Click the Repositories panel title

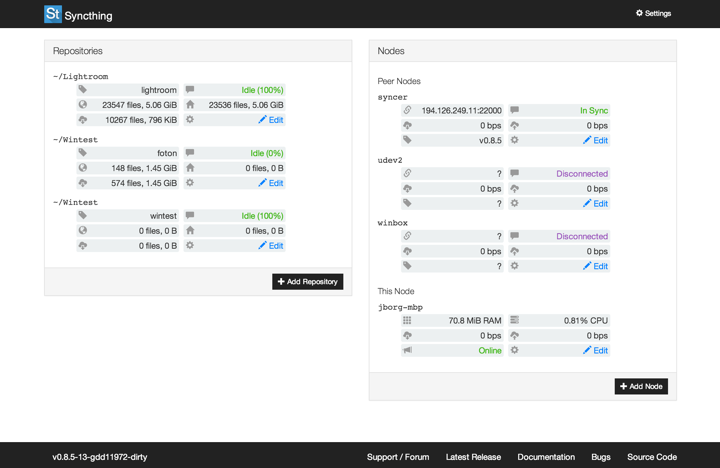(x=78, y=51)
